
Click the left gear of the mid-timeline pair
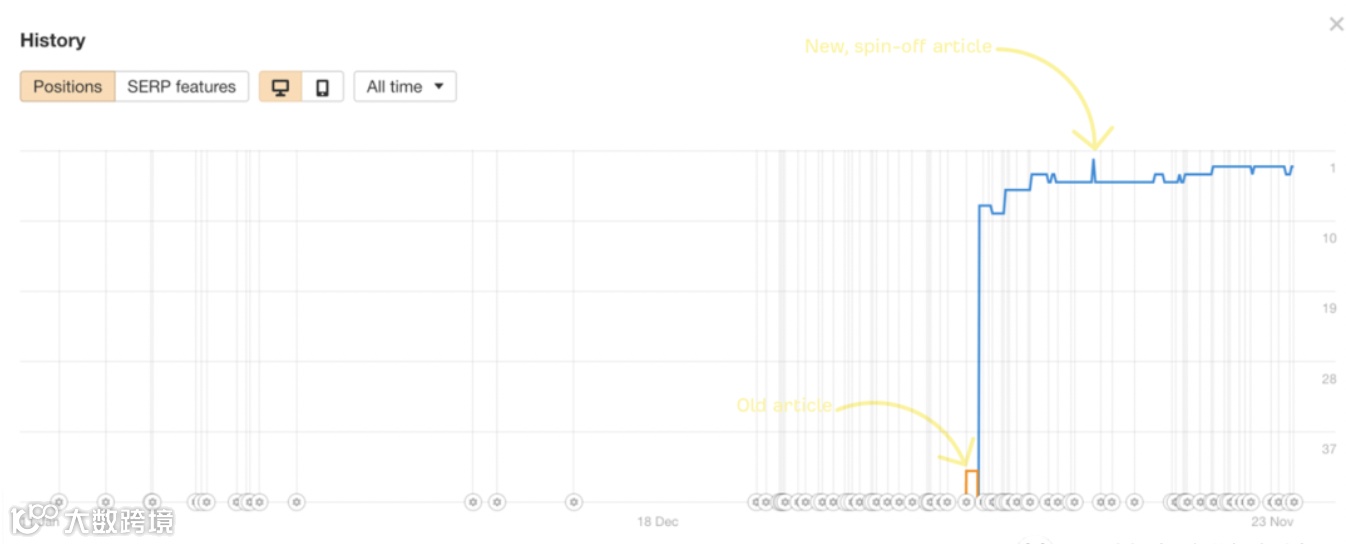click(x=473, y=502)
